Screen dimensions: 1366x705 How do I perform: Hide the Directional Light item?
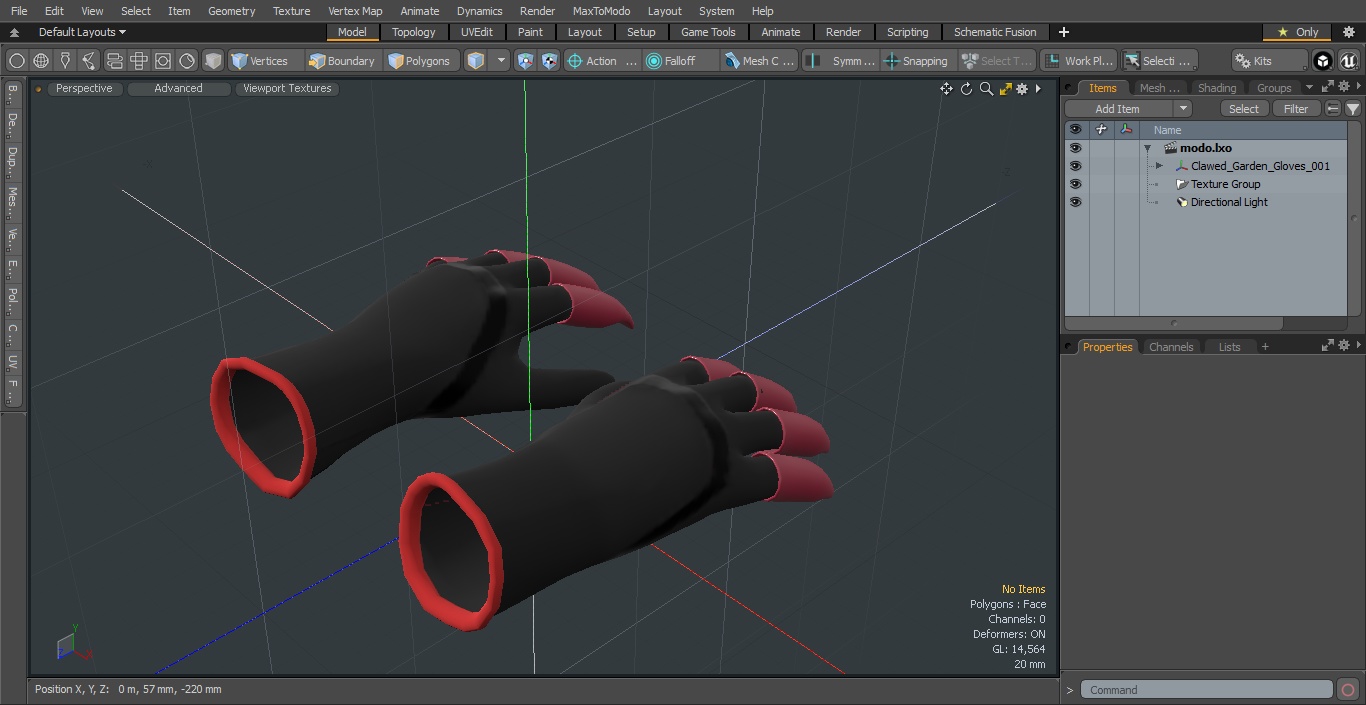(x=1075, y=202)
